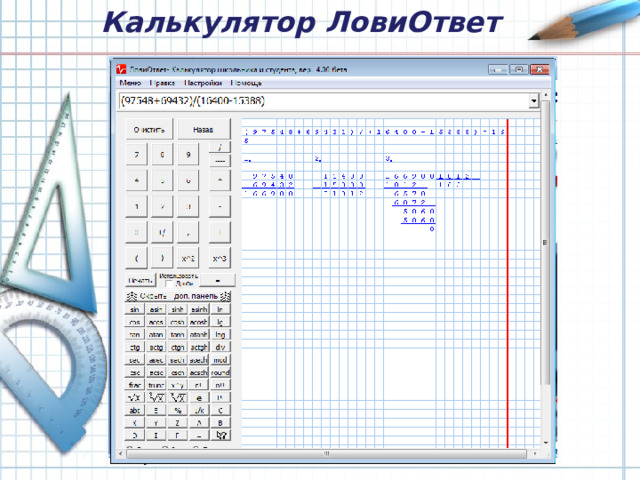Click the division slash key
Screen dimensions: 640x480
pos(220,147)
